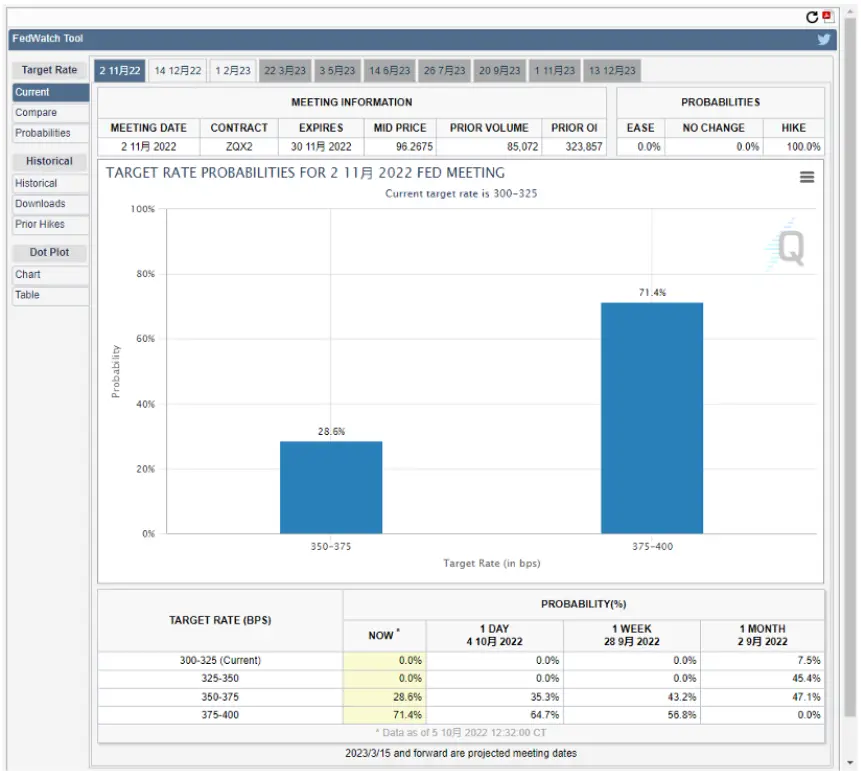Image resolution: width=861 pixels, height=771 pixels.
Task: Click the 325-350 target rate row label
Action: (220, 678)
